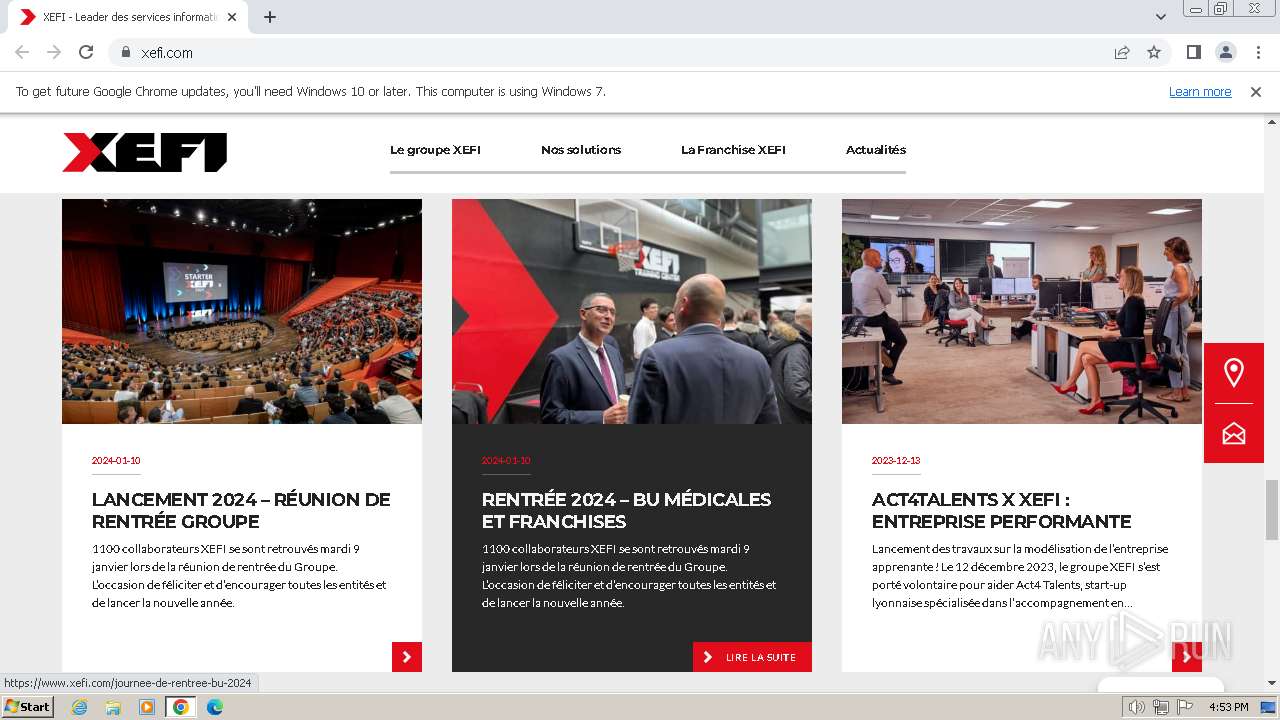This screenshot has height=720, width=1280.
Task: Switch to Chrome in taskbar
Action: 180,707
